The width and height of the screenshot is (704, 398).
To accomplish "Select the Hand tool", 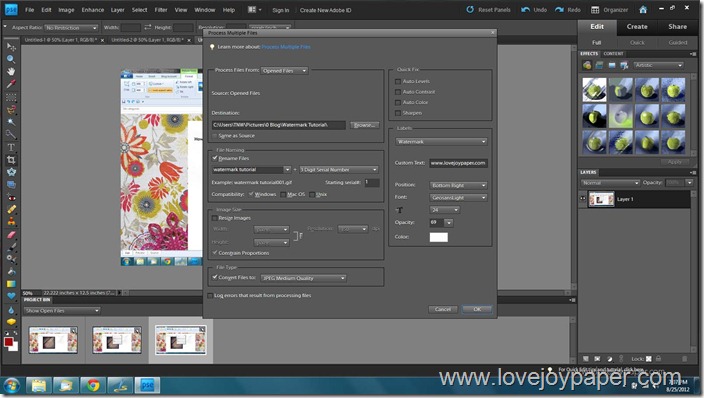I will pos(11,71).
